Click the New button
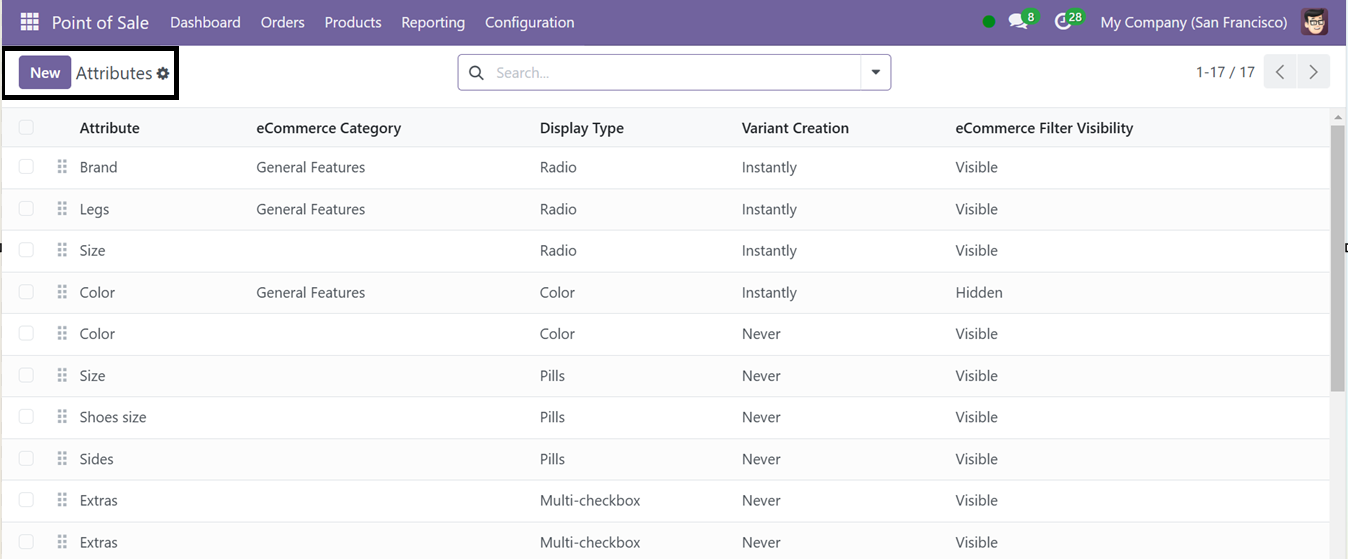Viewport: 1348px width, 559px height. 45,72
